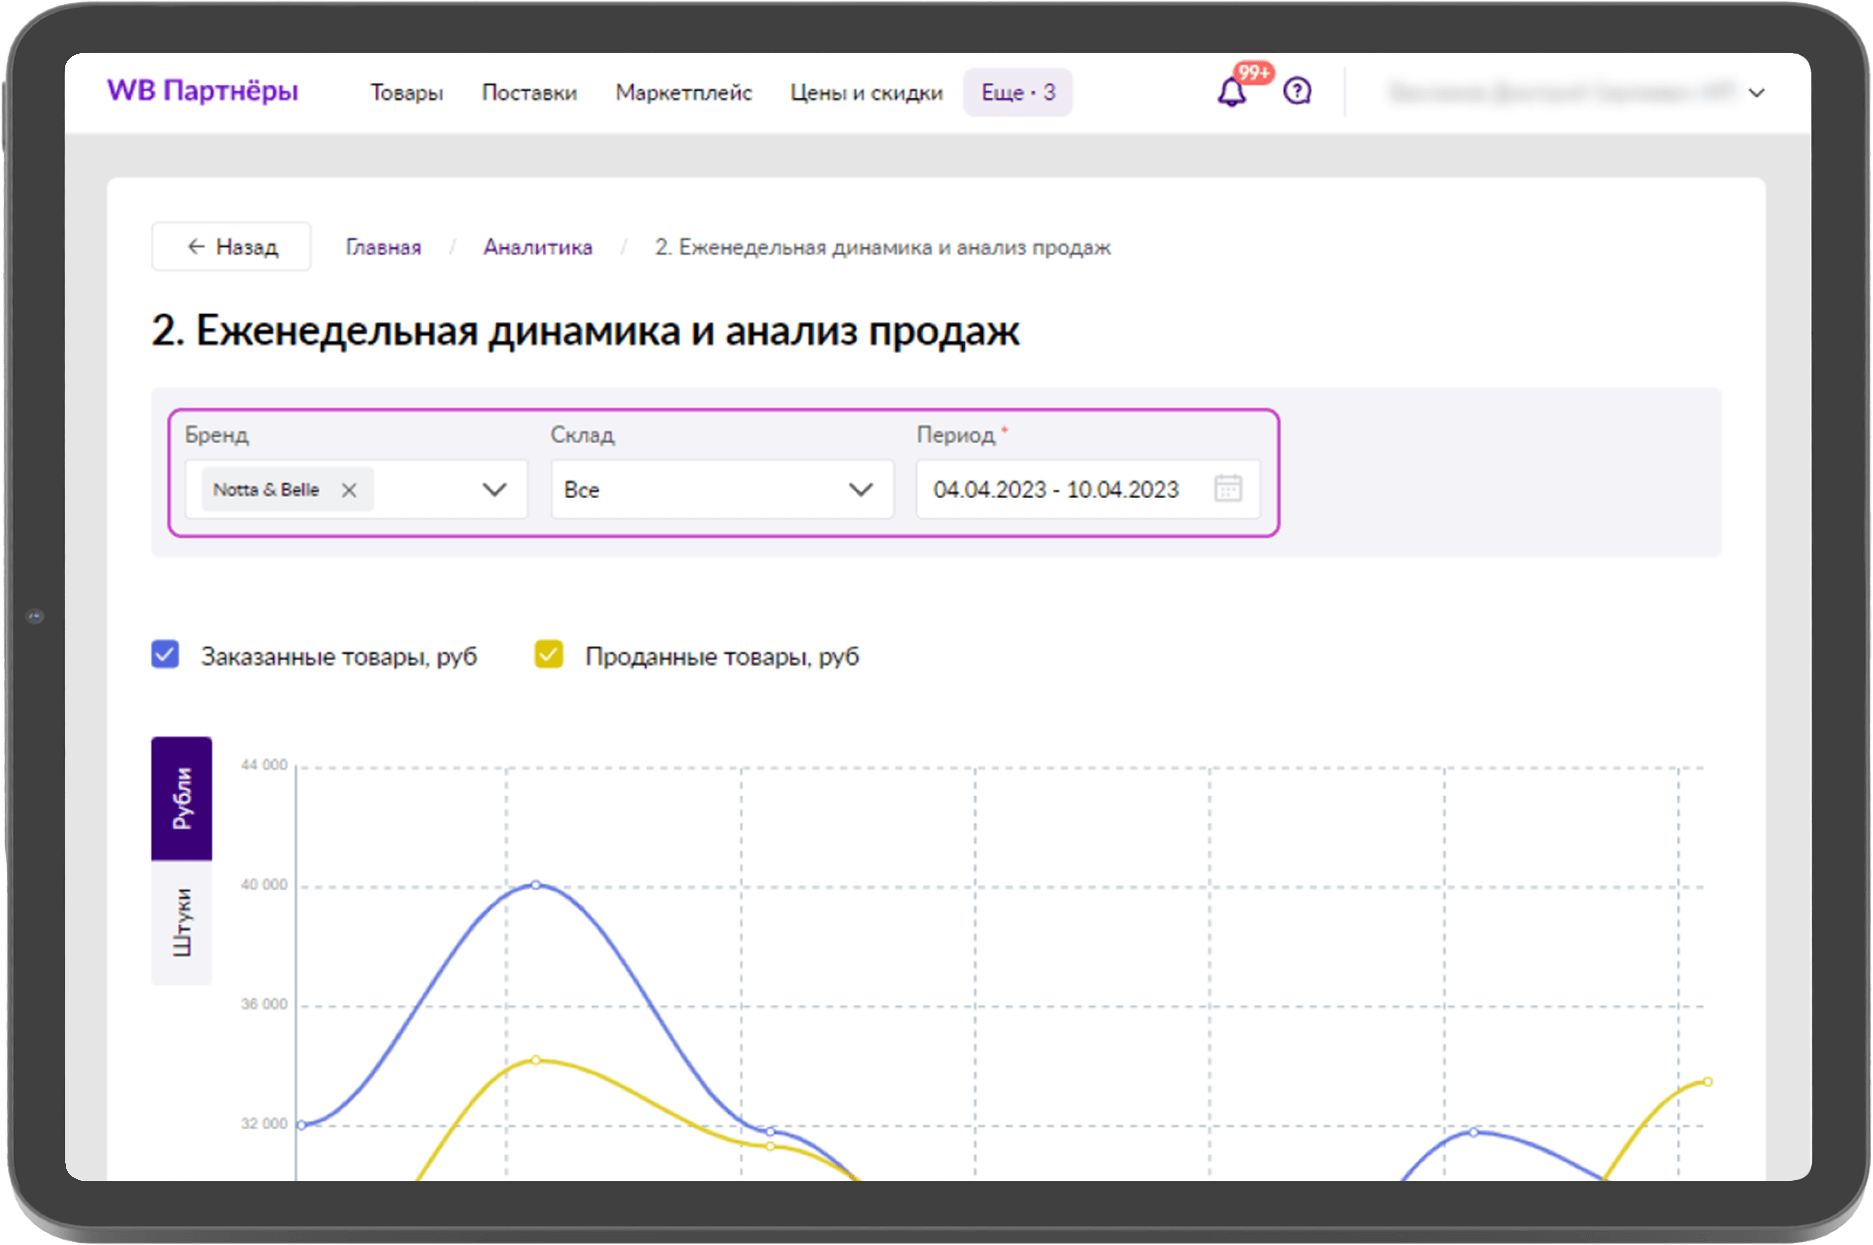This screenshot has width=1873, height=1245.
Task: Expand the Ещё · 3 menu
Action: pos(1017,92)
